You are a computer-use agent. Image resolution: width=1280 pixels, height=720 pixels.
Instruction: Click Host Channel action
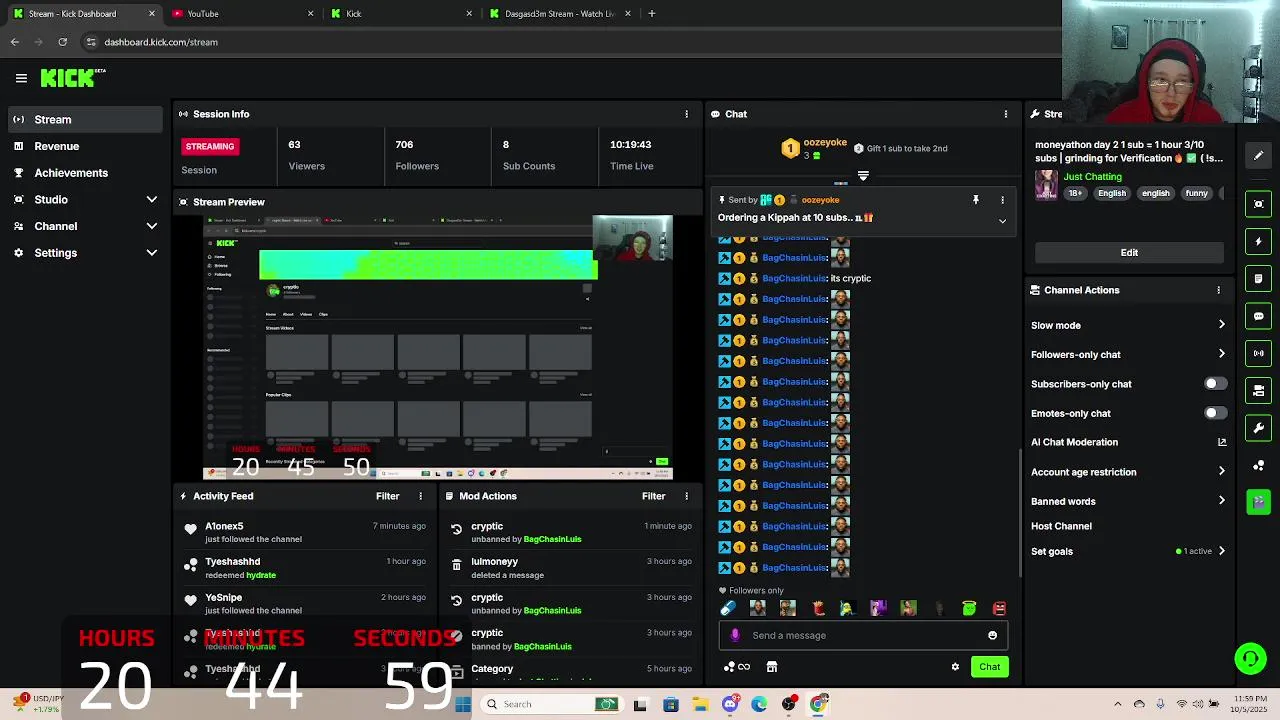(x=1061, y=526)
